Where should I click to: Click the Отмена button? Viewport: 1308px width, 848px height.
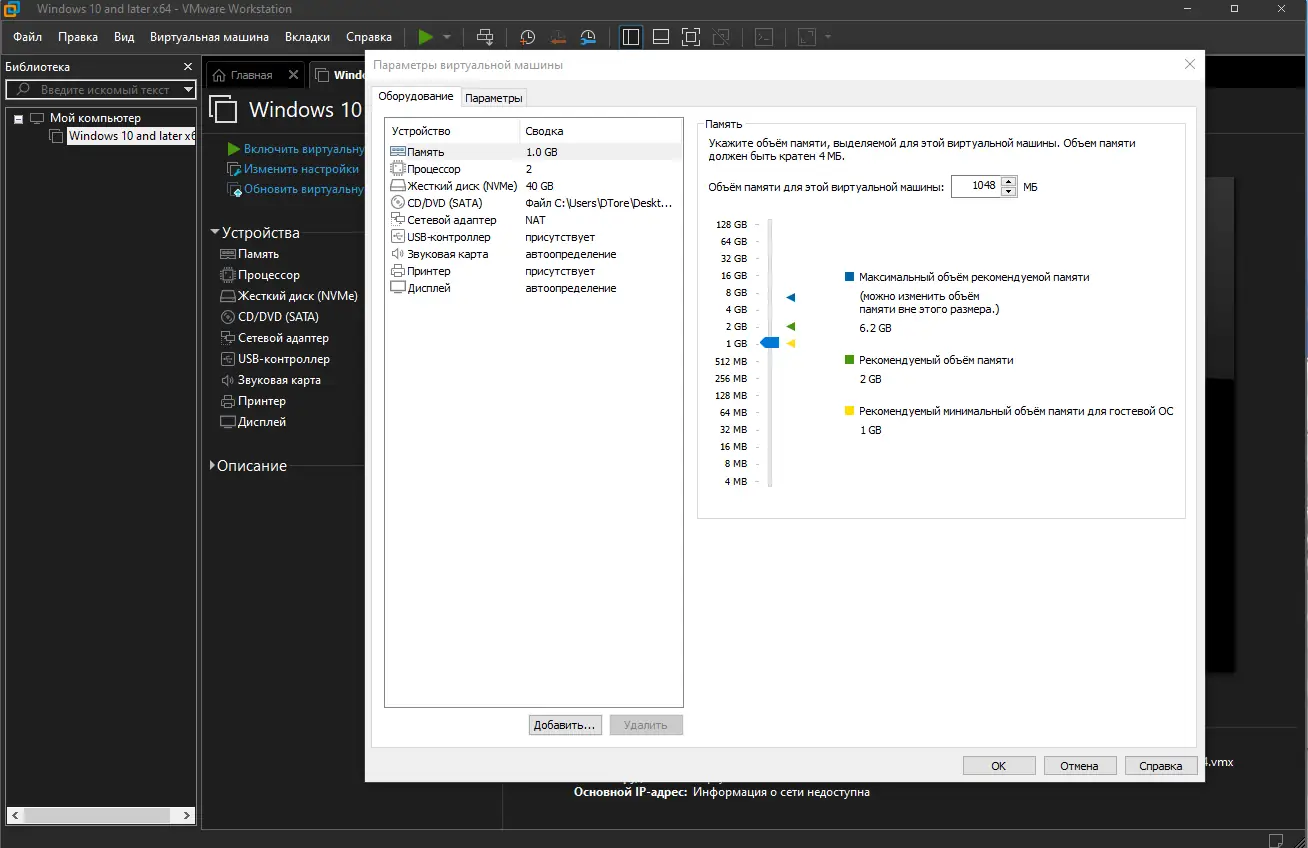pos(1080,766)
